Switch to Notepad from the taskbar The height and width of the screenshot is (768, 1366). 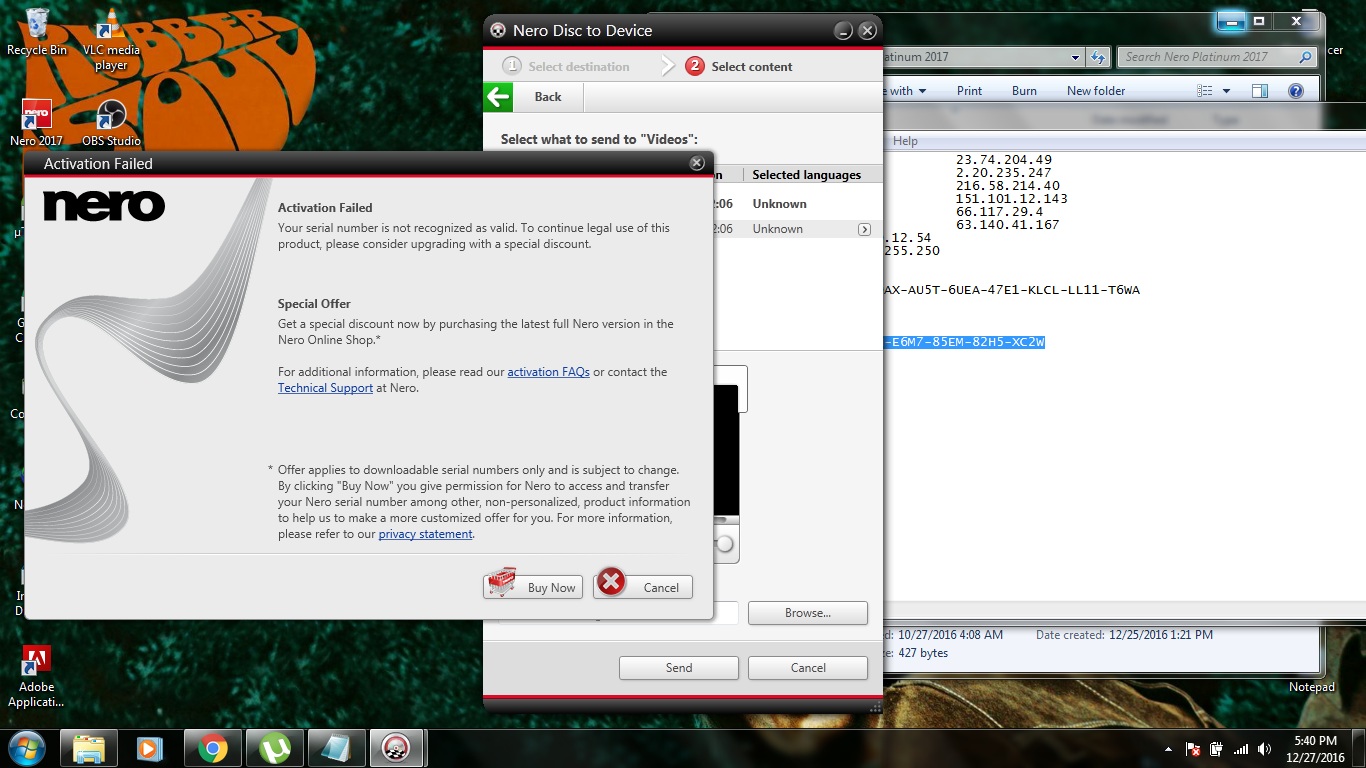336,748
